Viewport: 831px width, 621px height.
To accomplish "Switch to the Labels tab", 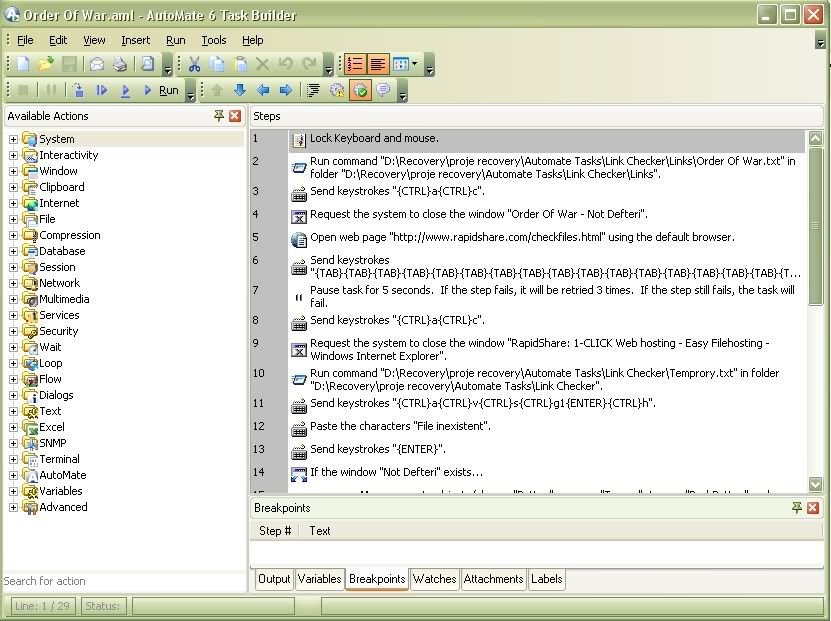I will (x=546, y=579).
